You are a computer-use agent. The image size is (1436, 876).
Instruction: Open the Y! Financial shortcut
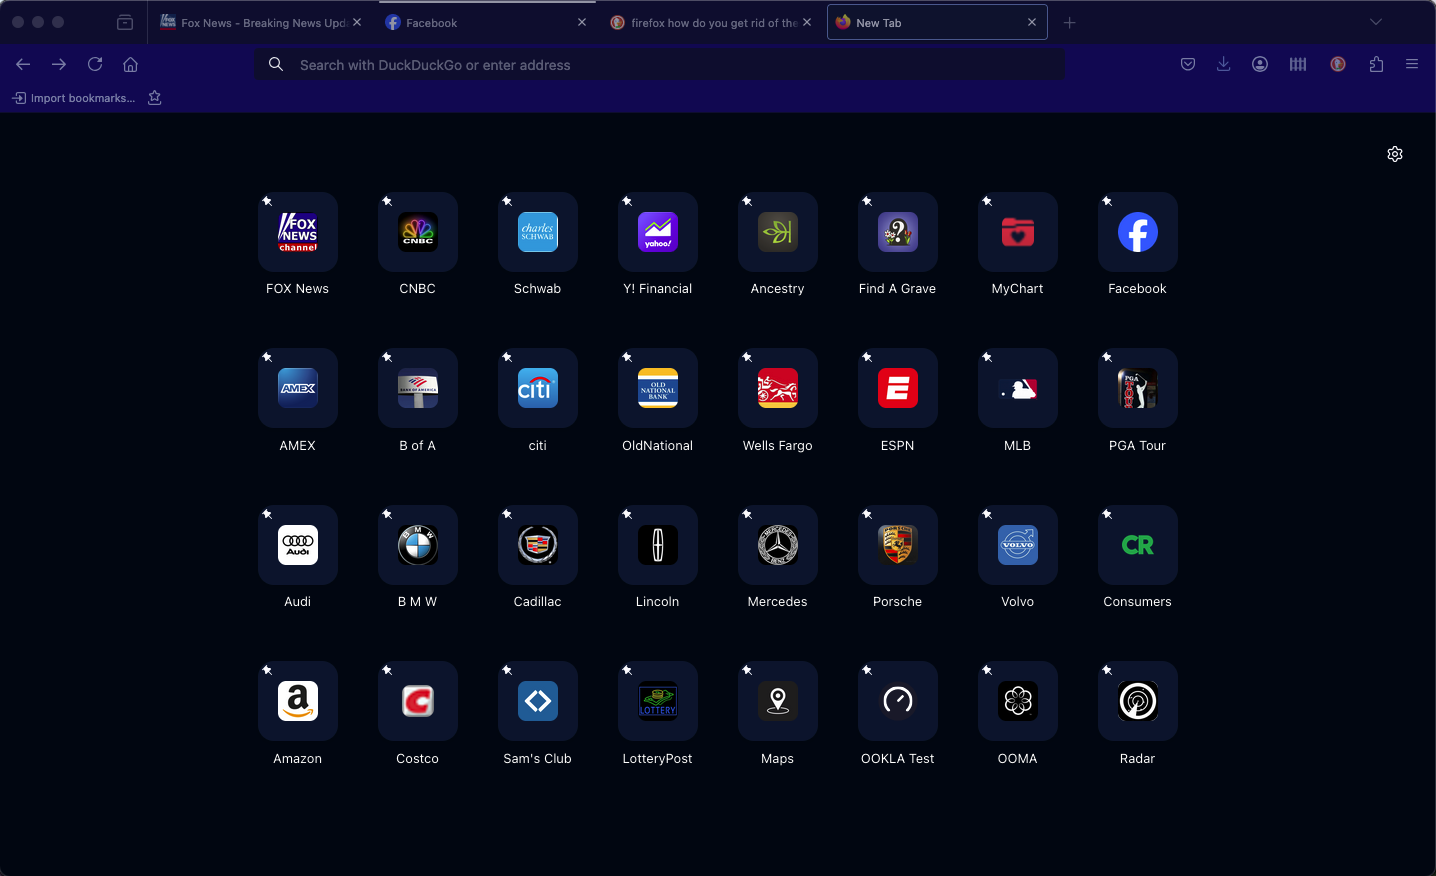point(658,232)
